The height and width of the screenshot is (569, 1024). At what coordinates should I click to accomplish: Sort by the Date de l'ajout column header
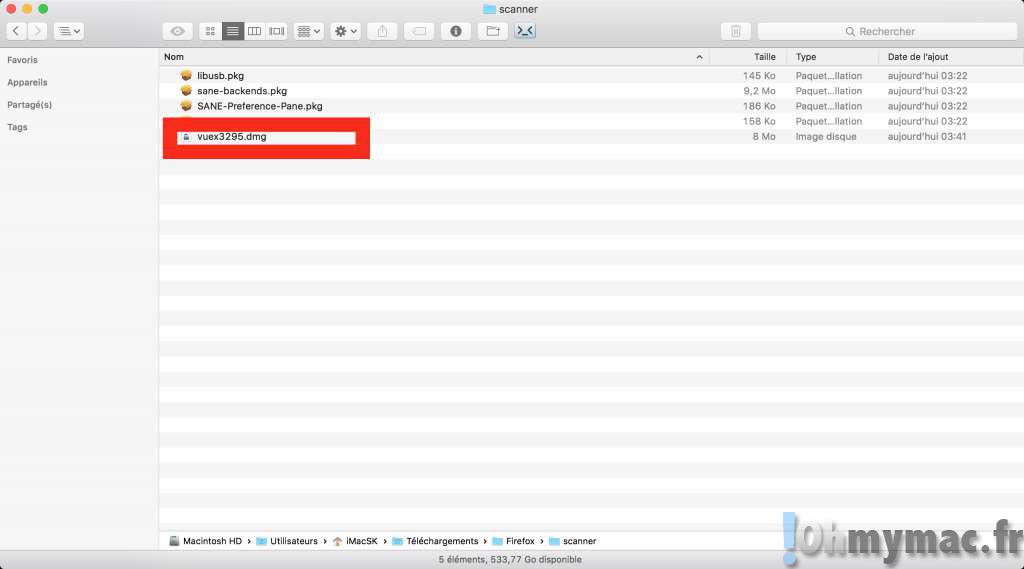pos(951,57)
